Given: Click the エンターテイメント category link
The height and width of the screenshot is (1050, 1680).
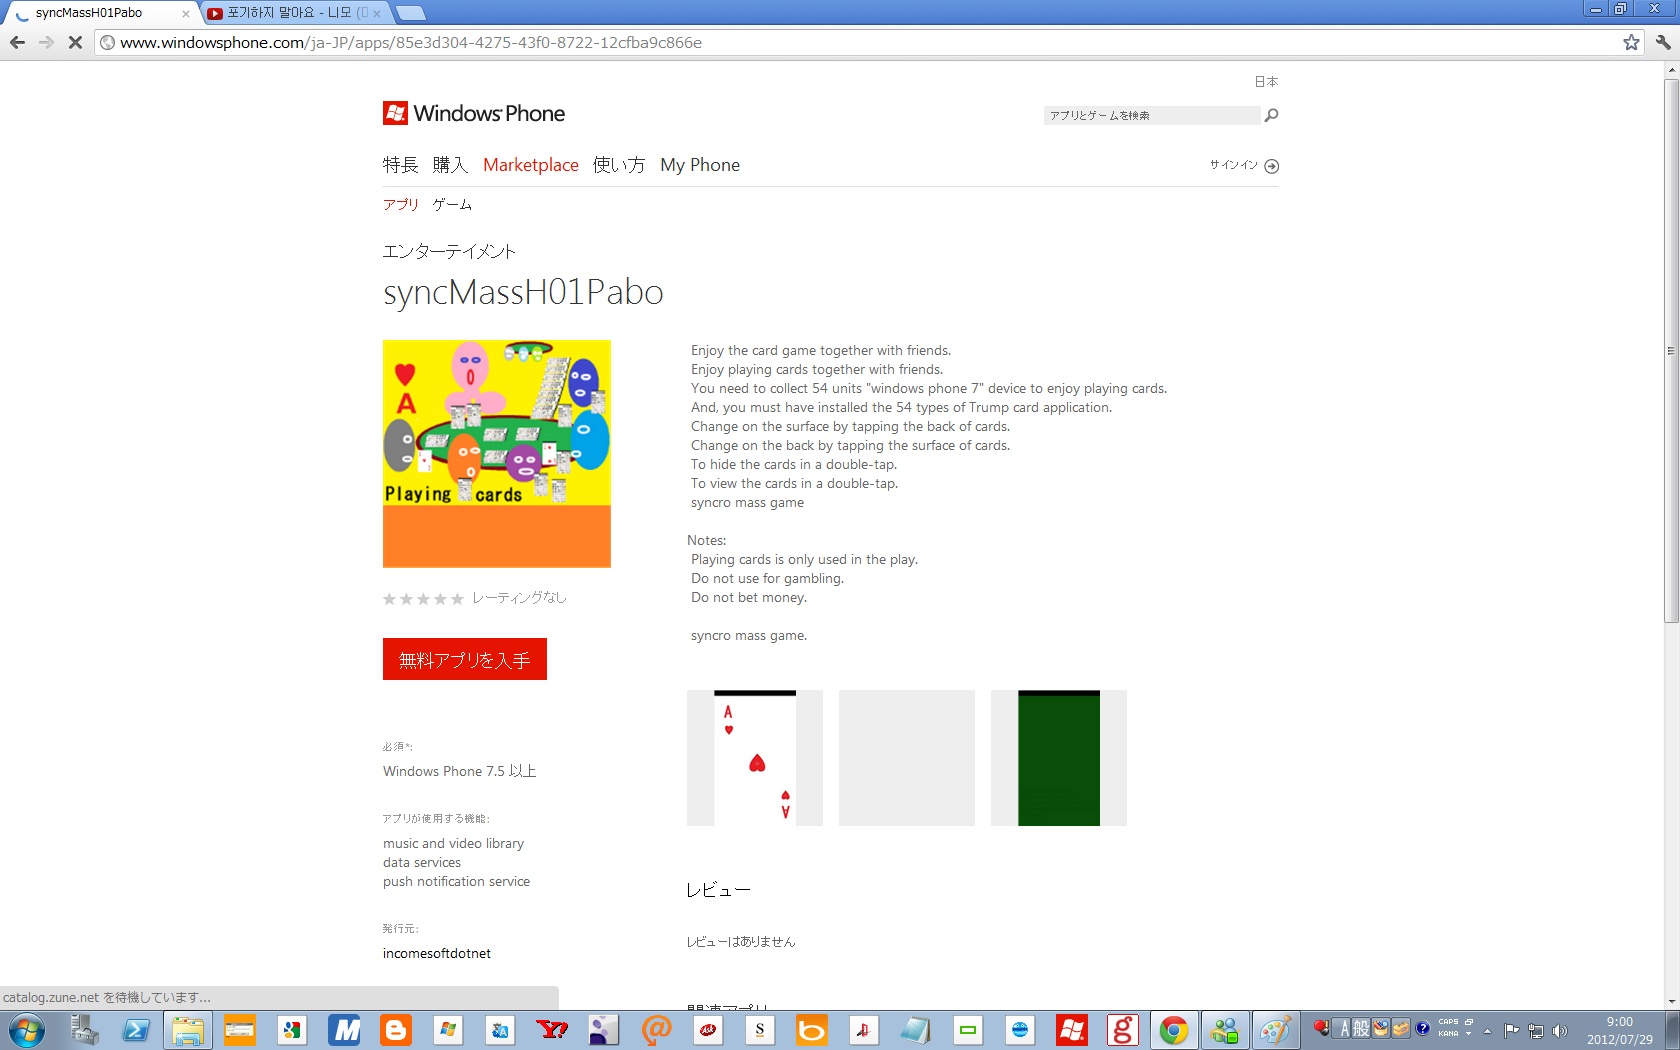Looking at the screenshot, I should coord(449,251).
